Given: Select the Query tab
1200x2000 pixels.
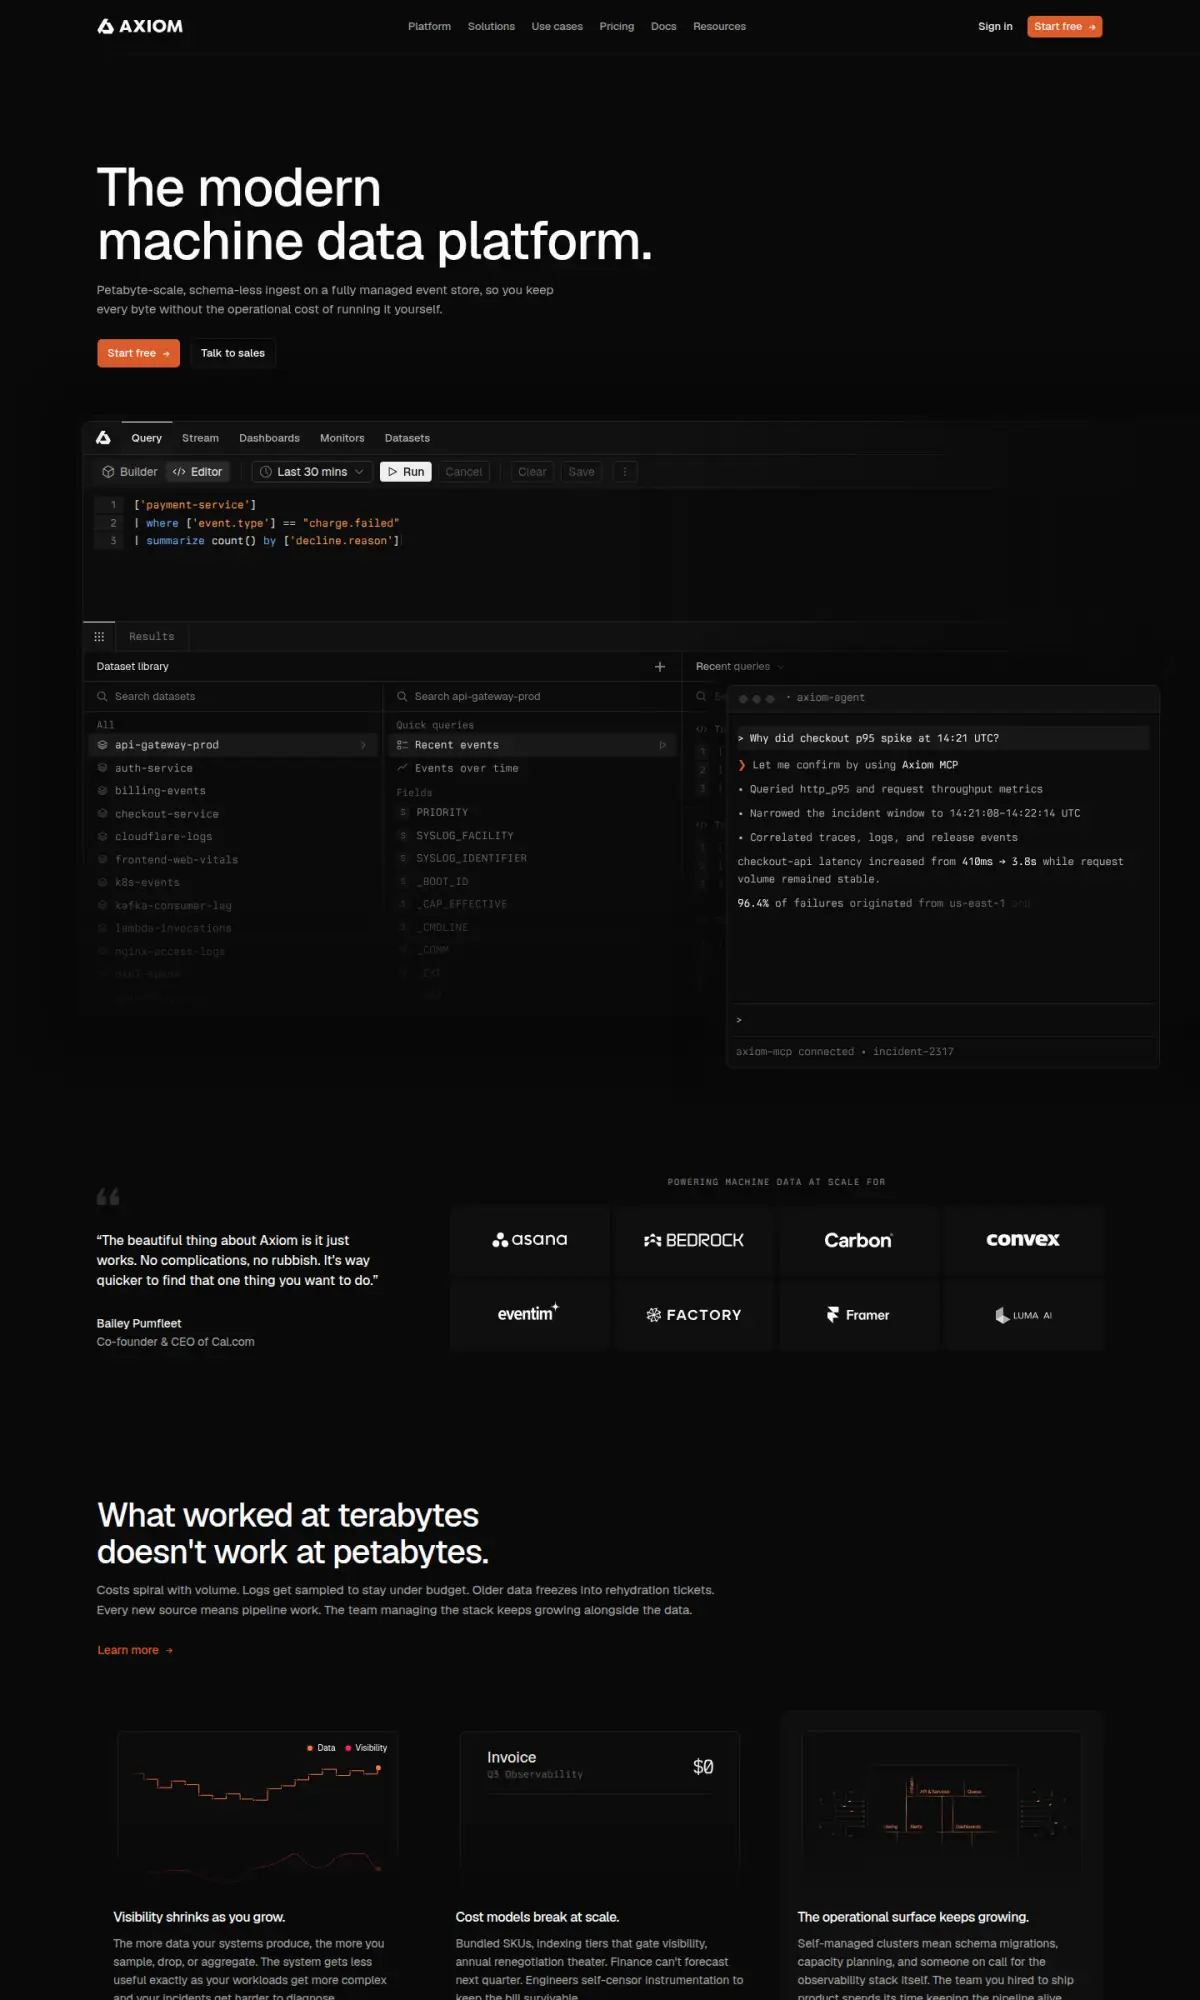Looking at the screenshot, I should pos(146,438).
